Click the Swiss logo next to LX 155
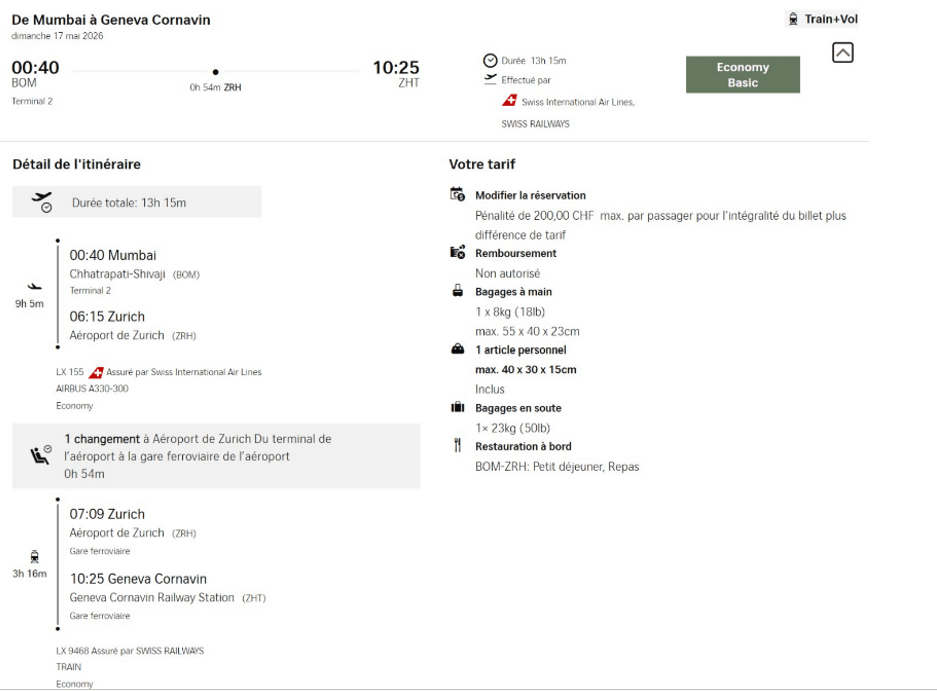The width and height of the screenshot is (937, 691). [x=96, y=373]
